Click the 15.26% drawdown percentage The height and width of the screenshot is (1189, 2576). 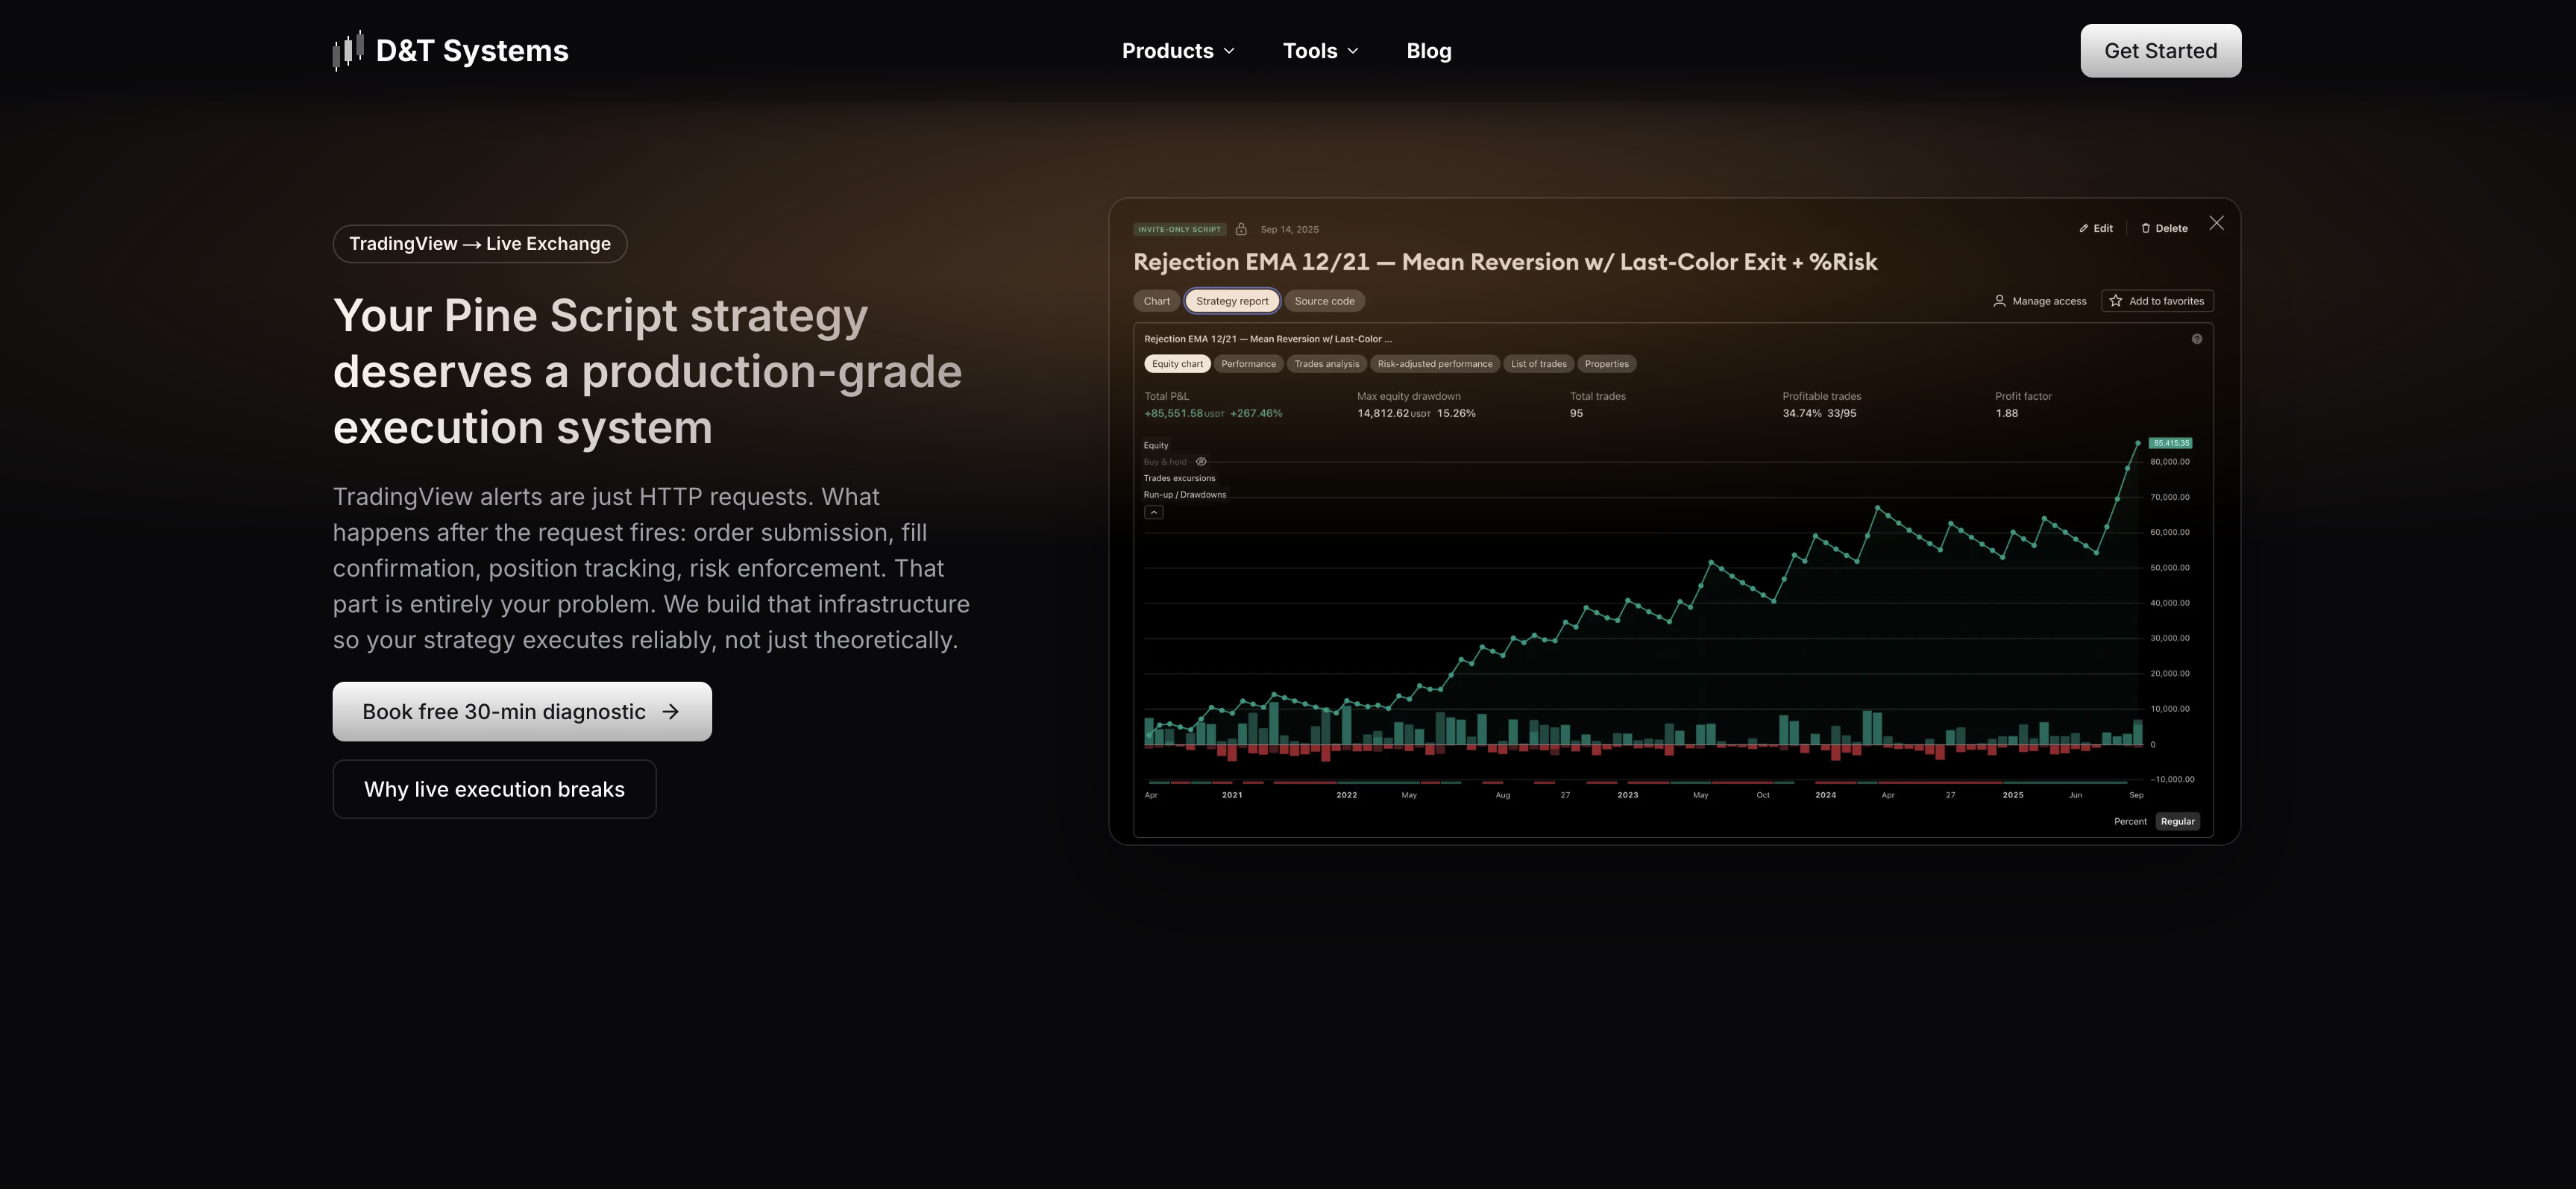point(1456,414)
